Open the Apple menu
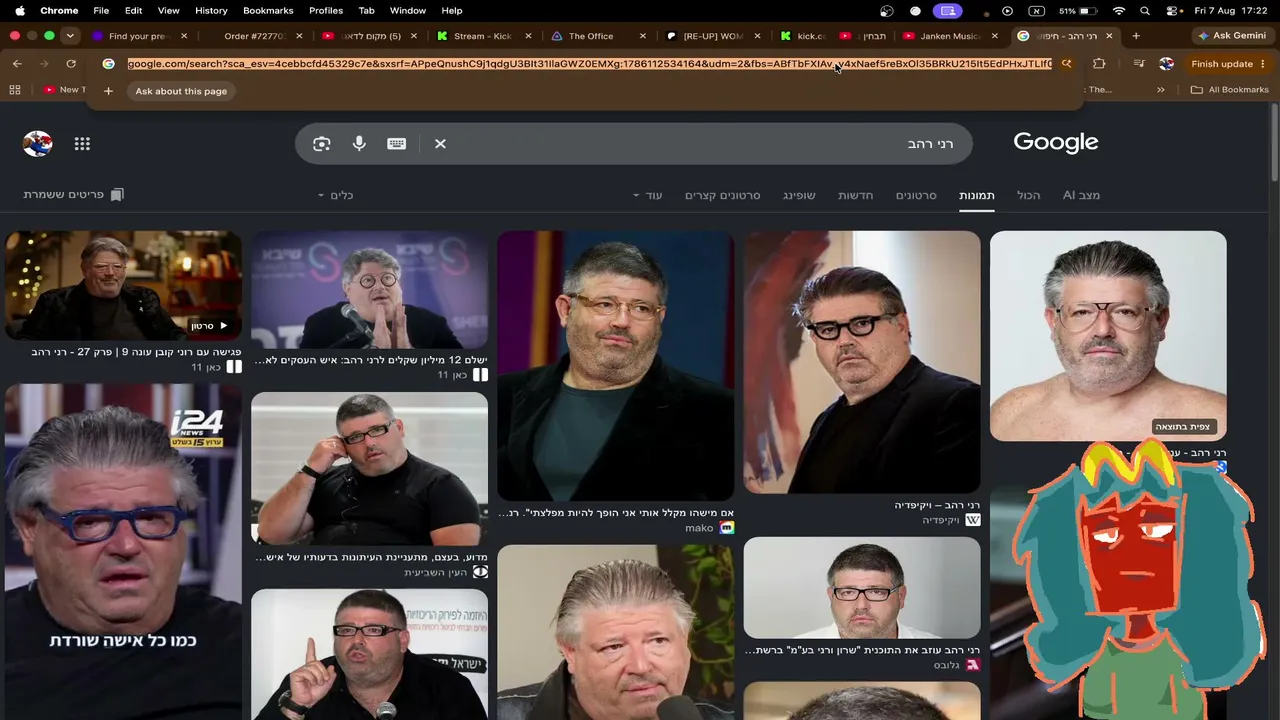Screen dimensions: 1280x720 [19, 11]
